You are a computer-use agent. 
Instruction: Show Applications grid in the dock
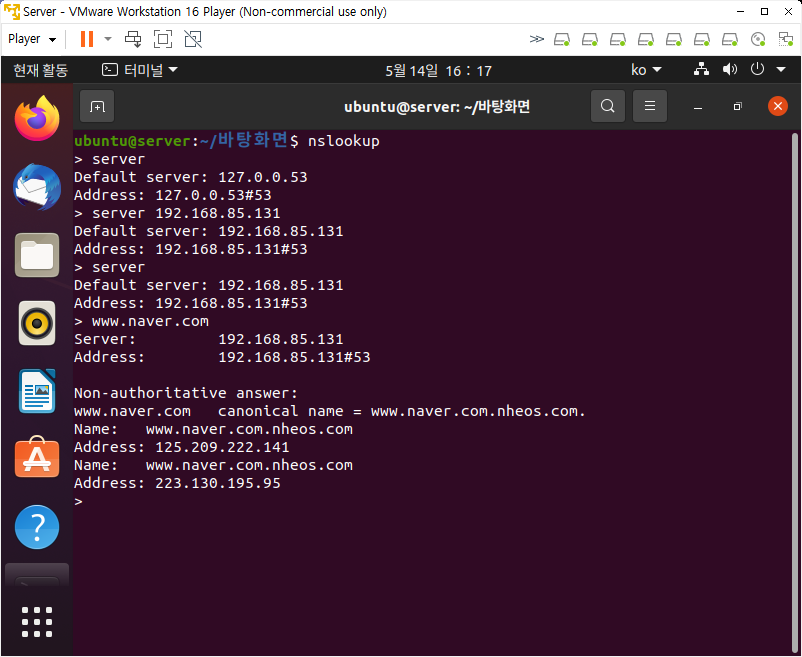tap(37, 622)
